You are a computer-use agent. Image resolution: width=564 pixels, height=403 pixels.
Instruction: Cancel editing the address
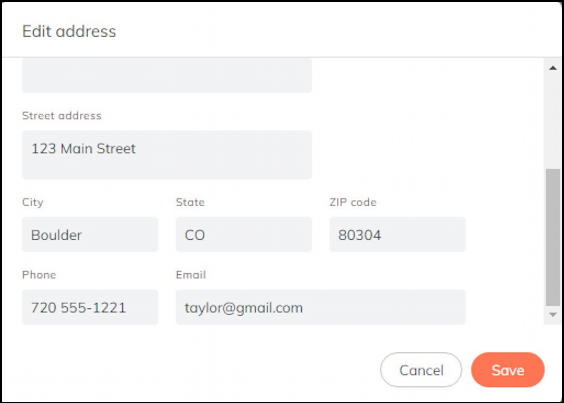coord(421,370)
